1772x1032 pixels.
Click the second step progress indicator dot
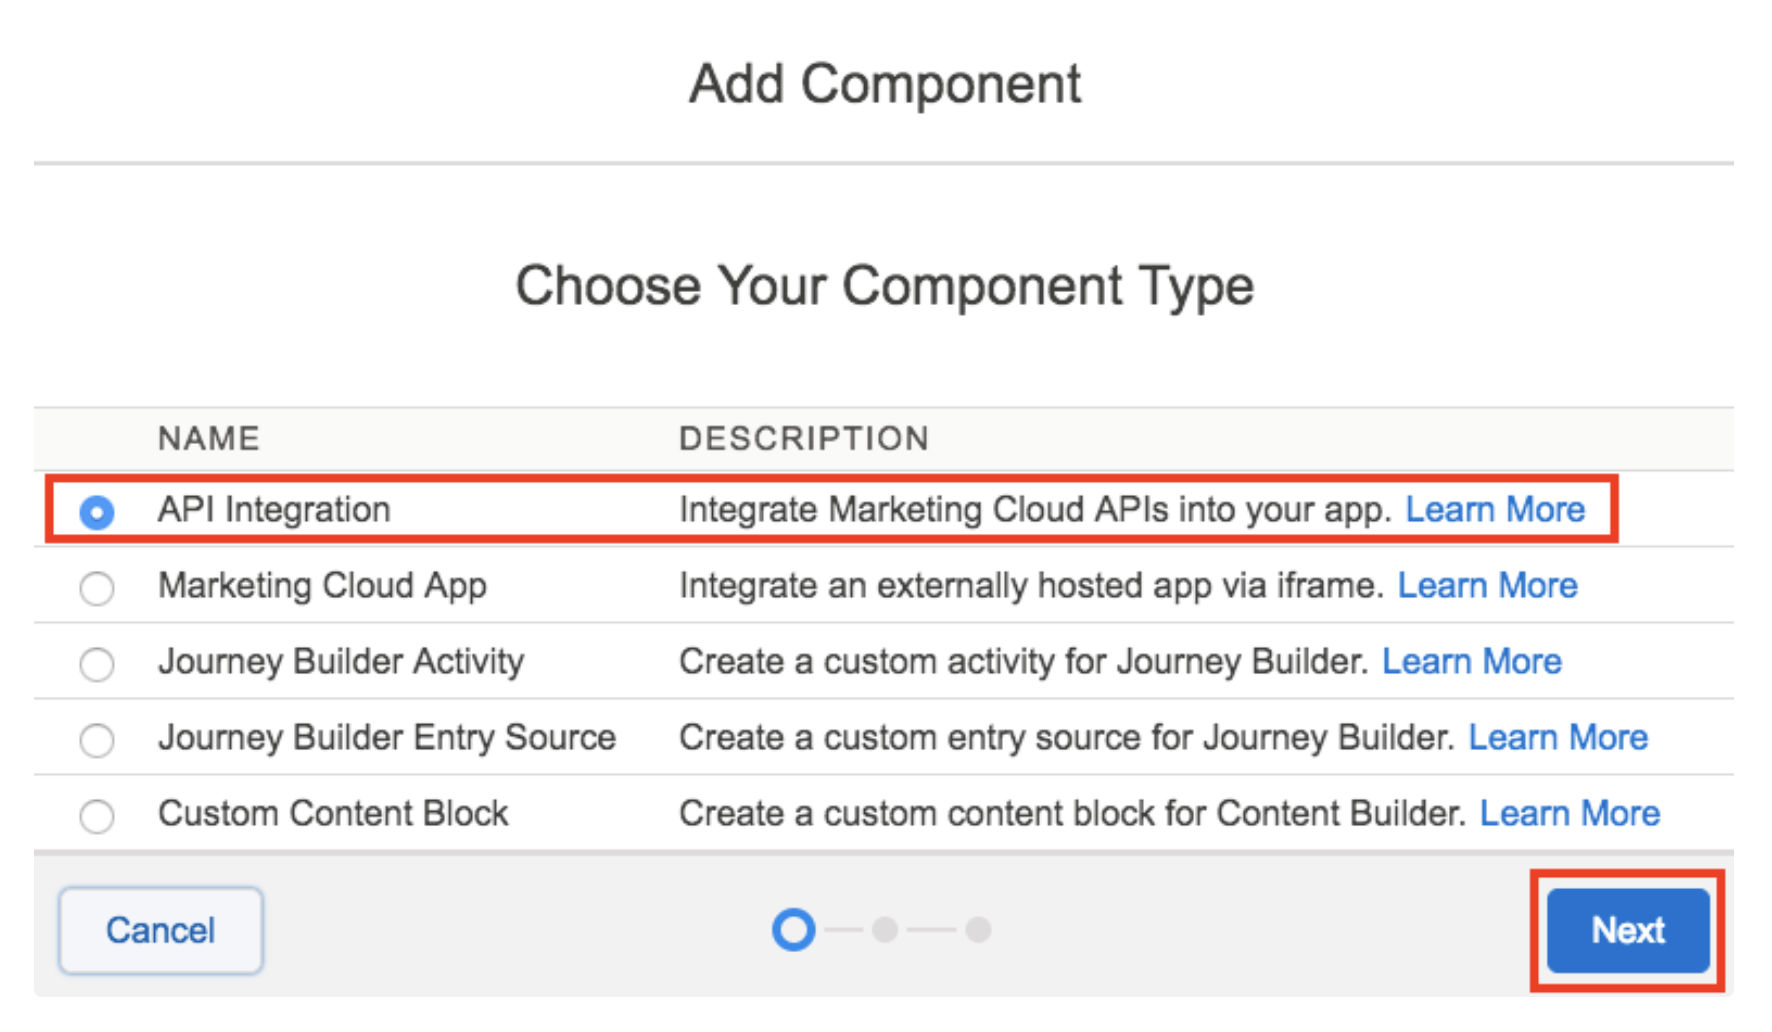(885, 930)
